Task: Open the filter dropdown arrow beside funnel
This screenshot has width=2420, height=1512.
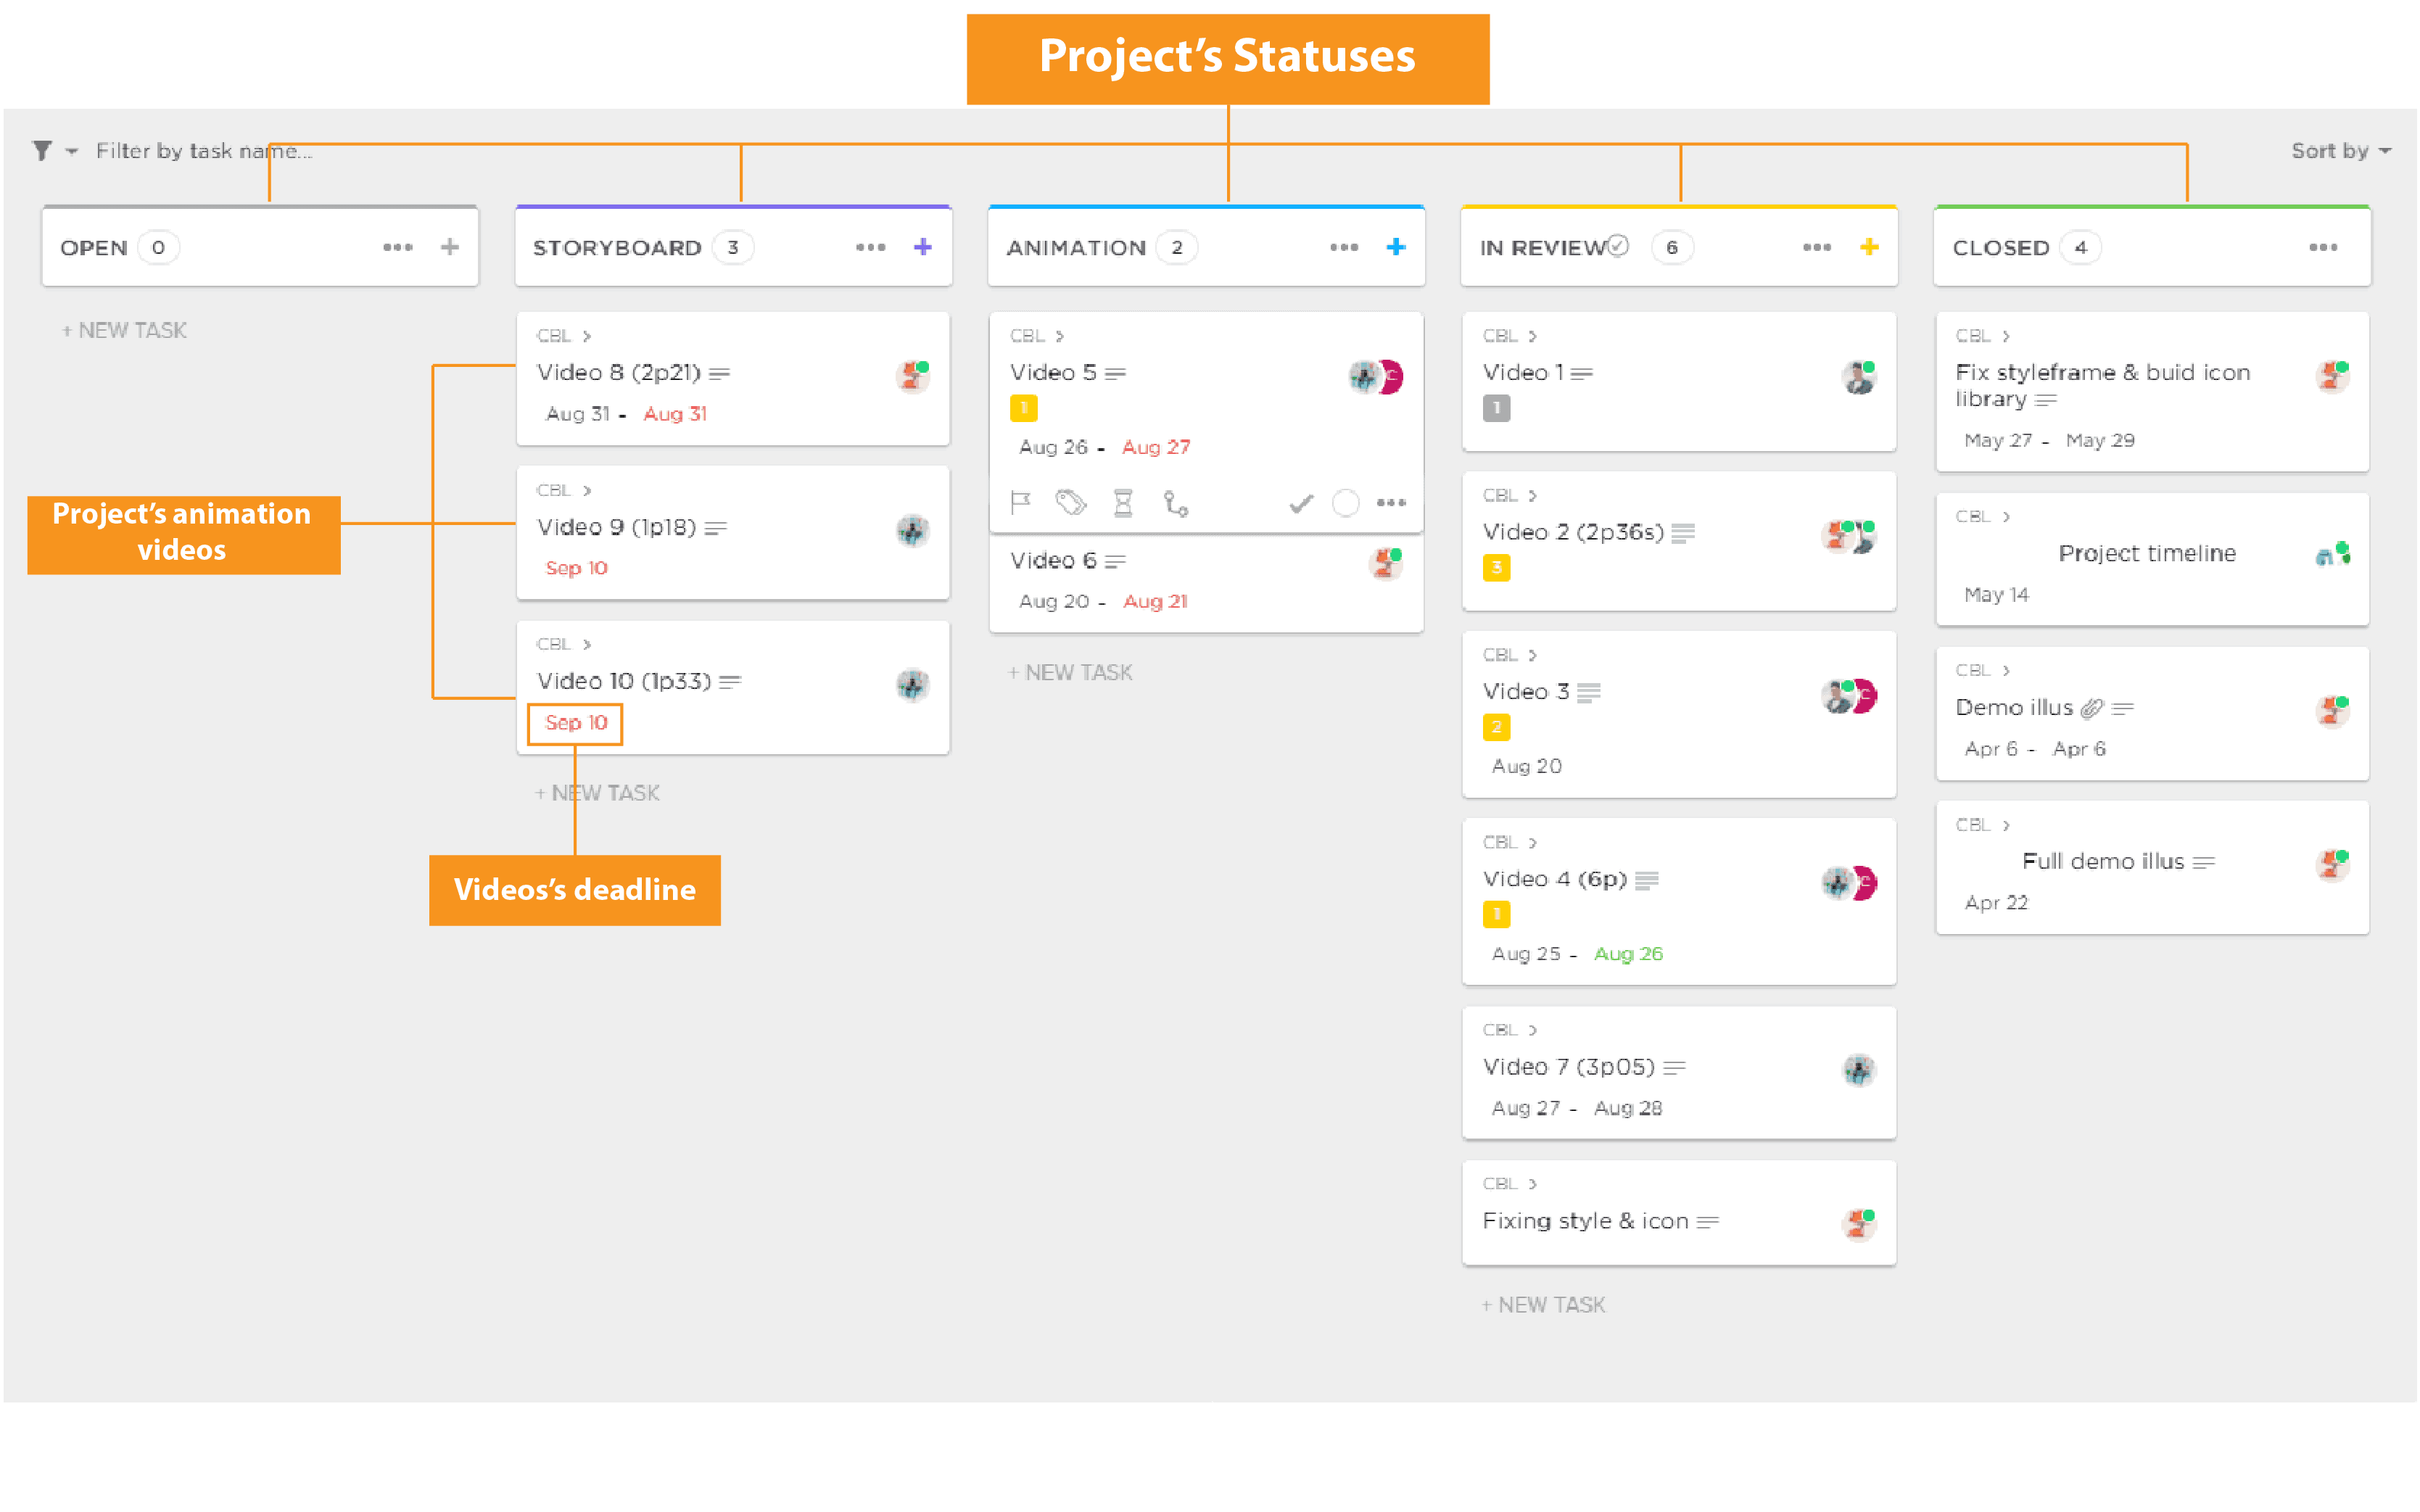Action: pyautogui.click(x=72, y=152)
